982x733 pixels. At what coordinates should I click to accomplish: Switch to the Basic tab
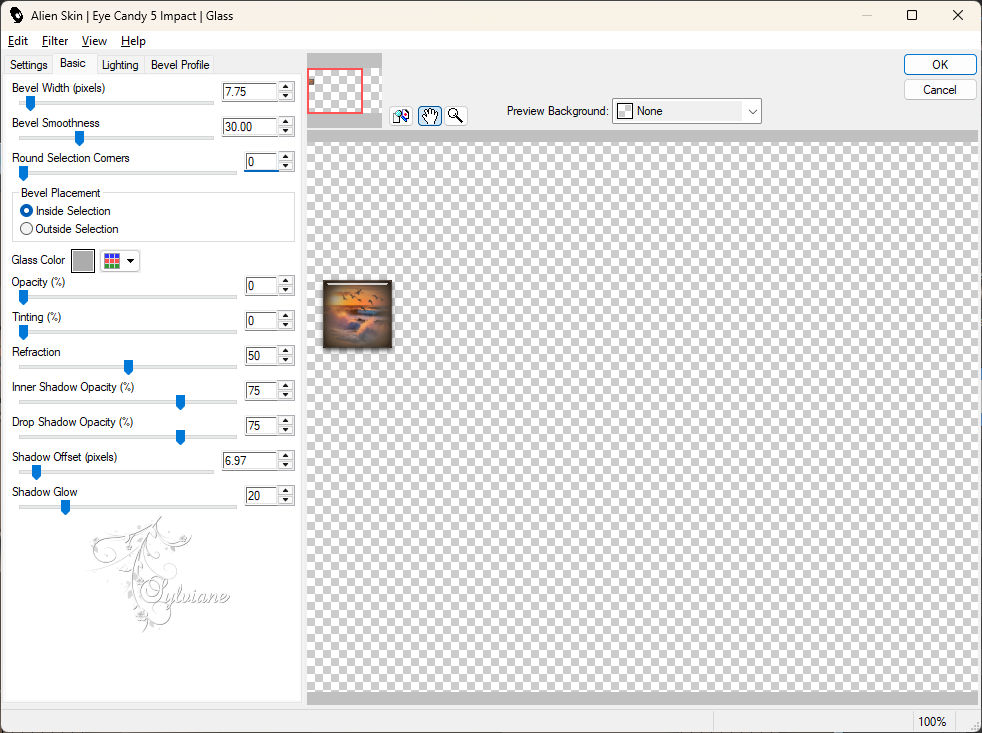click(73, 63)
